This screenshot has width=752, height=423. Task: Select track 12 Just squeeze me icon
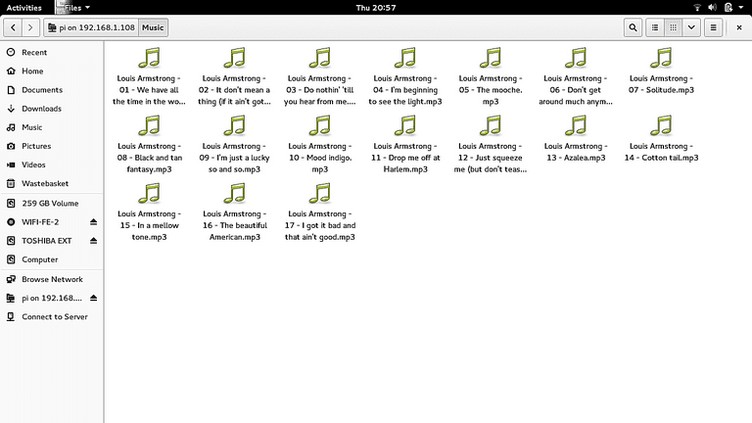(x=491, y=126)
